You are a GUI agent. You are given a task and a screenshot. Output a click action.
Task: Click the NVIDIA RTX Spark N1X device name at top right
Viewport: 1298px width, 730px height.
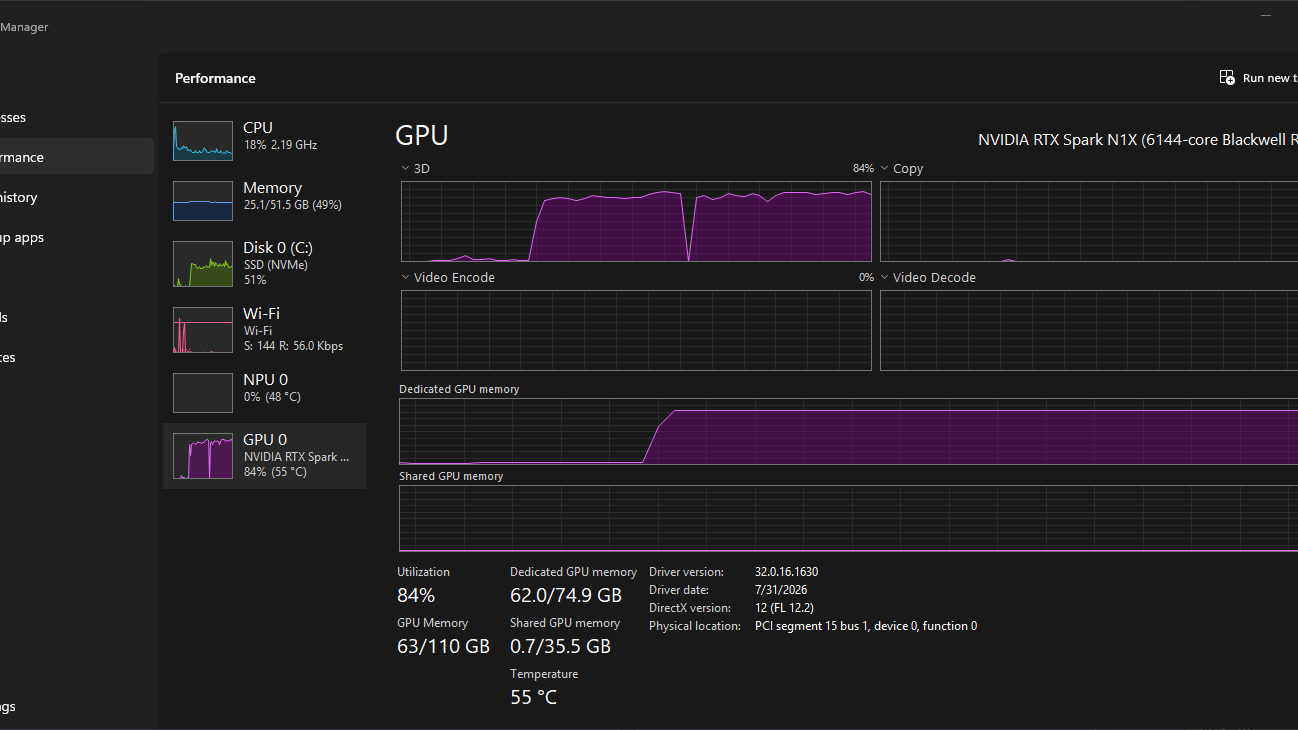1137,140
